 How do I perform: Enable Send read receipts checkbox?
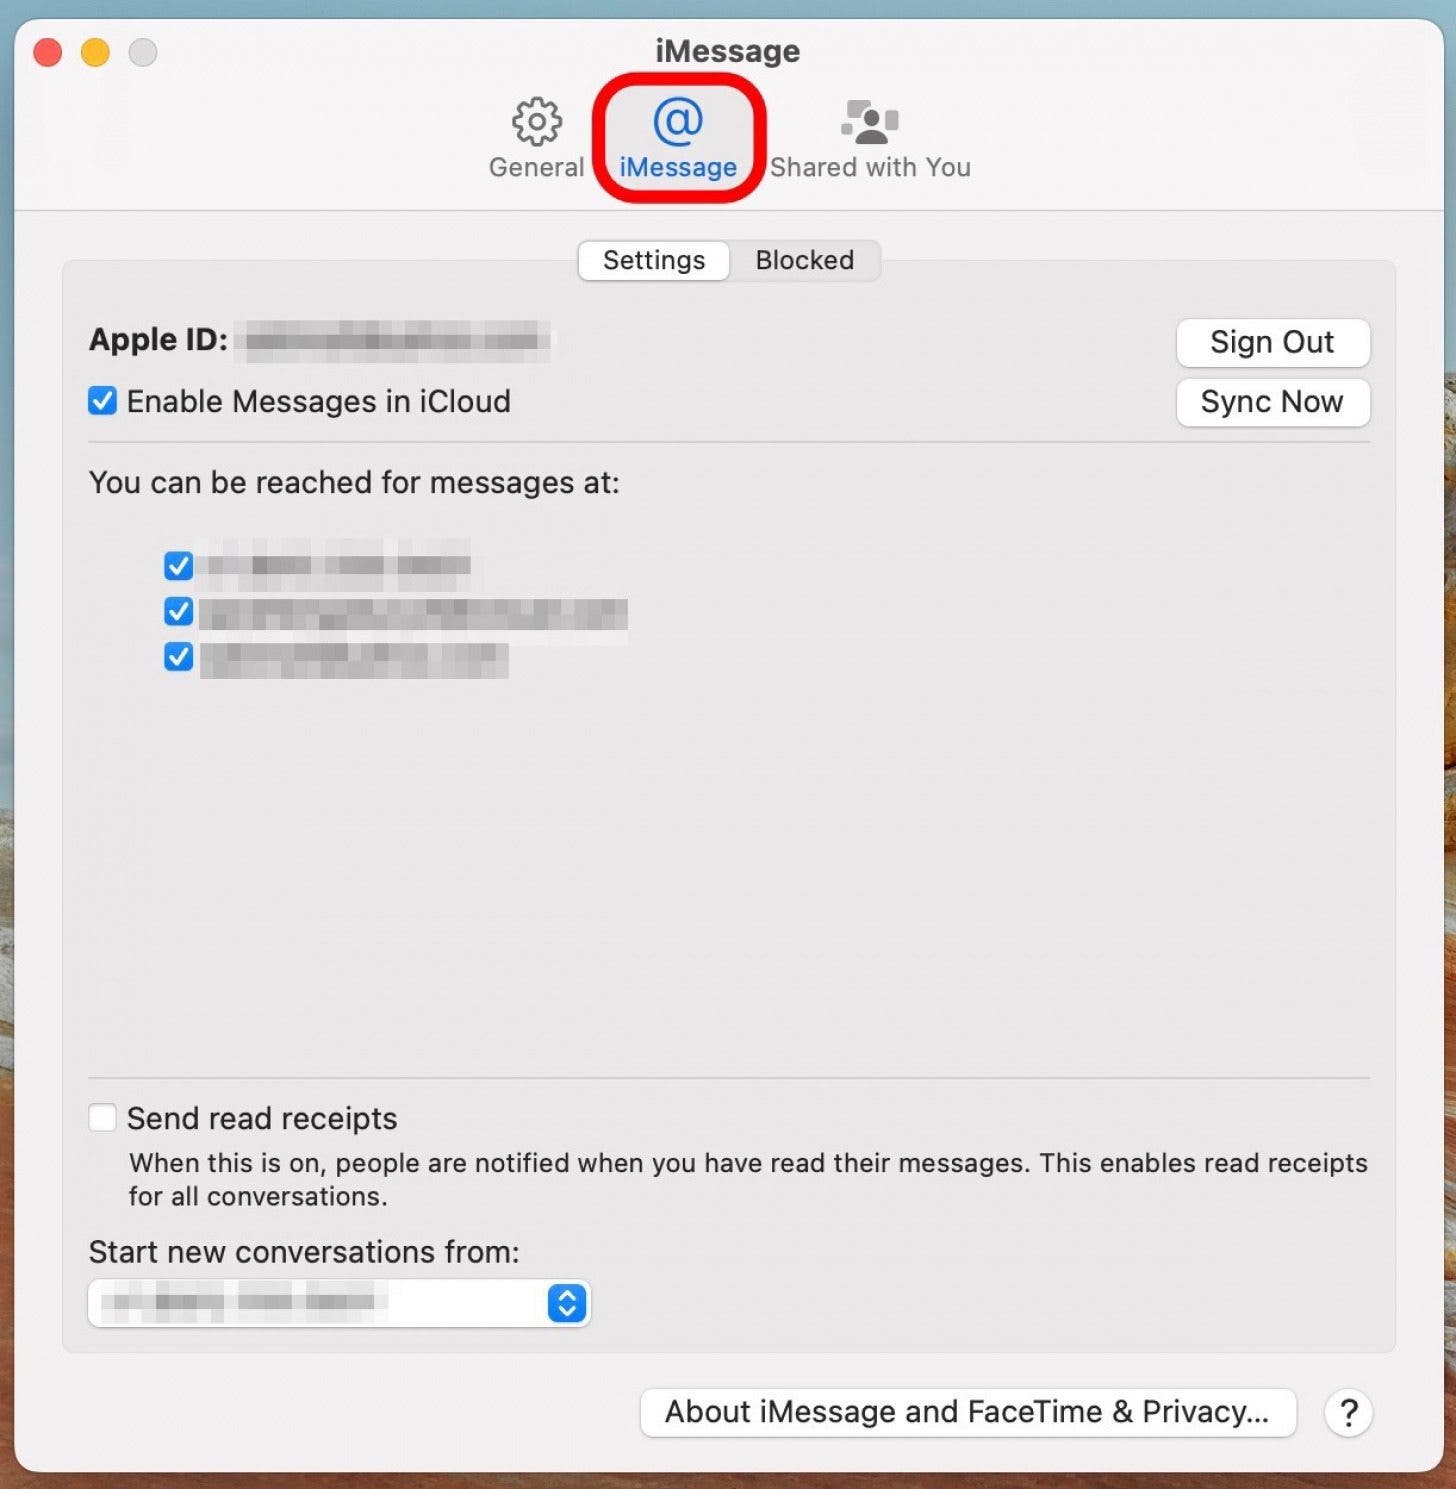click(102, 1117)
